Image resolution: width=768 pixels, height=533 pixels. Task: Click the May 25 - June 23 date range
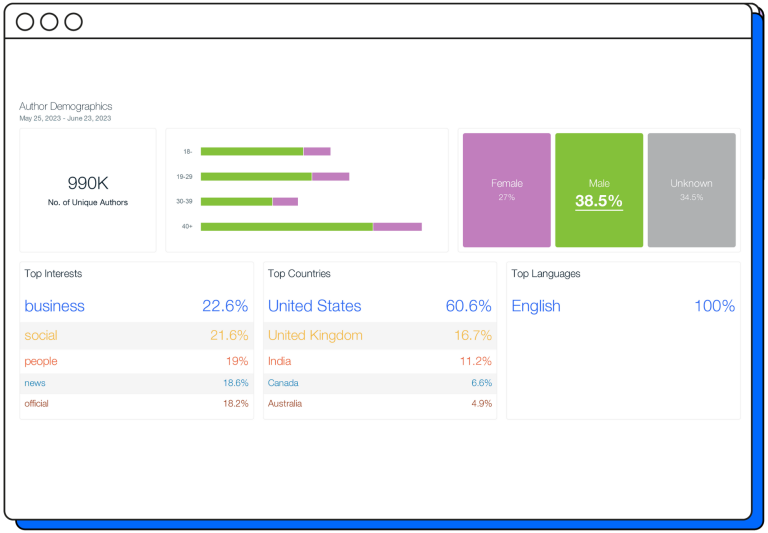[x=65, y=118]
